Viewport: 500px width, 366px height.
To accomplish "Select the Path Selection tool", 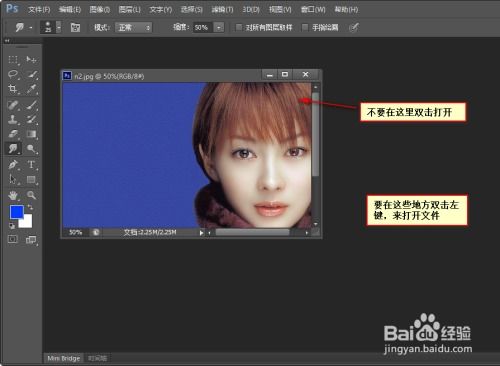I will (13, 179).
